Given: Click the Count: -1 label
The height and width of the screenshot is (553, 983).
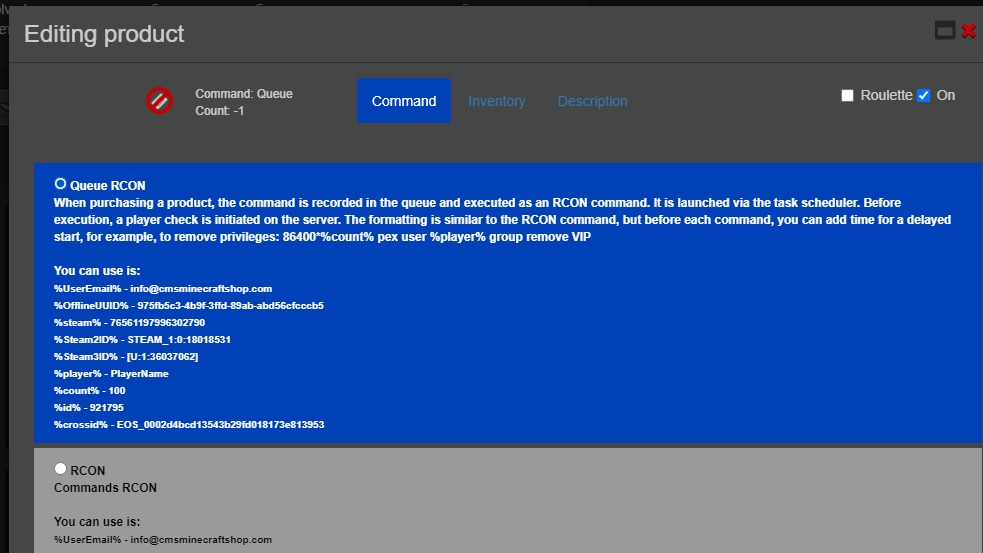Looking at the screenshot, I should 220,111.
